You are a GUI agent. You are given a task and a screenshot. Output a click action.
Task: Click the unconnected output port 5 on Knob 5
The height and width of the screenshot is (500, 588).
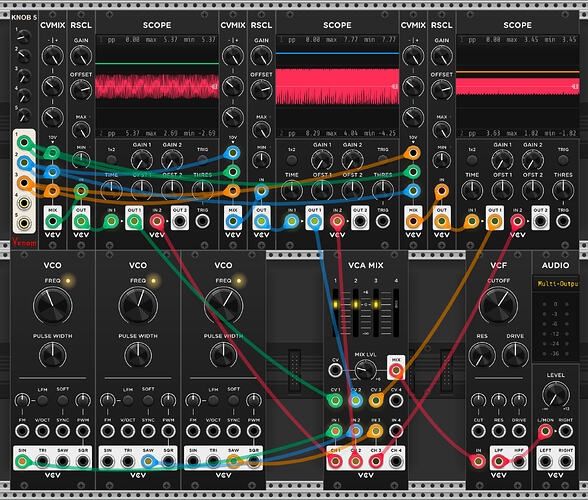[x=24, y=223]
